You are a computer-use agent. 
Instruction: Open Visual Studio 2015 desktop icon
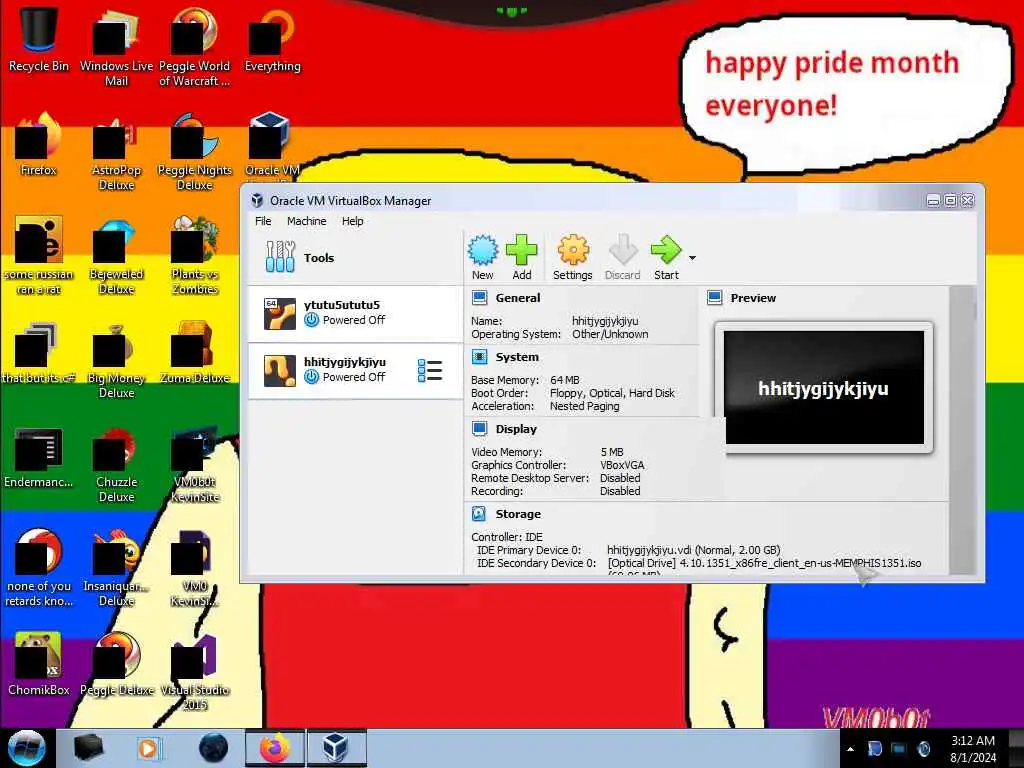click(x=195, y=673)
